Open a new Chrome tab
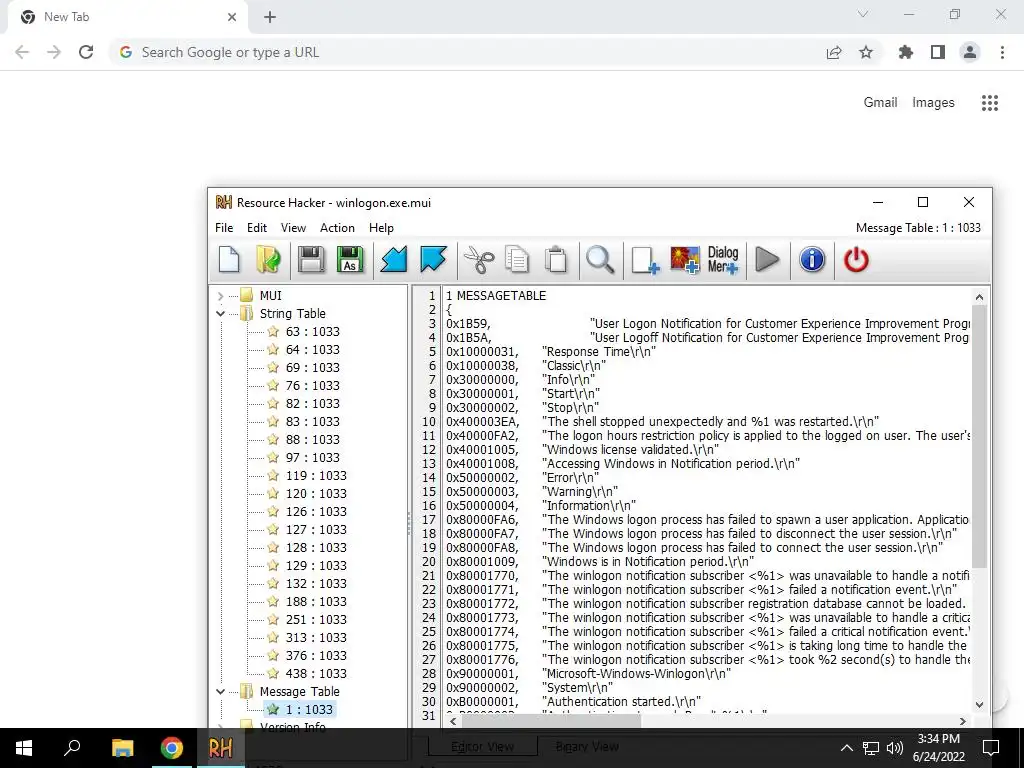 270,17
